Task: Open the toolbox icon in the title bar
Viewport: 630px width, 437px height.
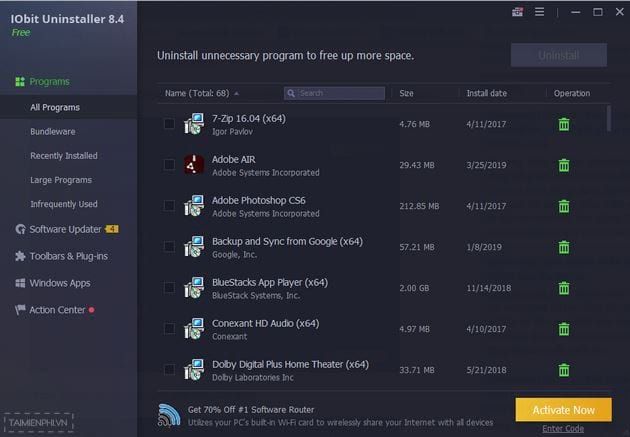Action: pyautogui.click(x=518, y=12)
